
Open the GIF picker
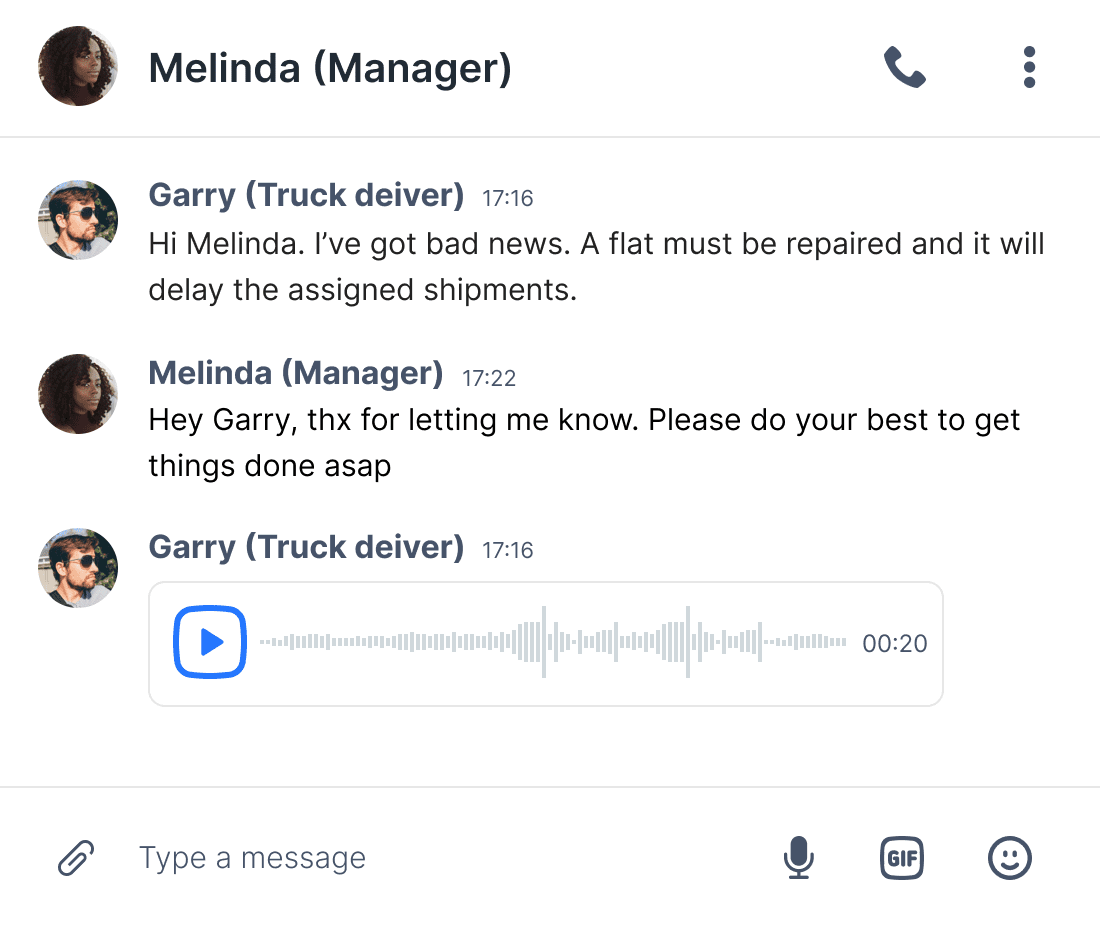(901, 858)
